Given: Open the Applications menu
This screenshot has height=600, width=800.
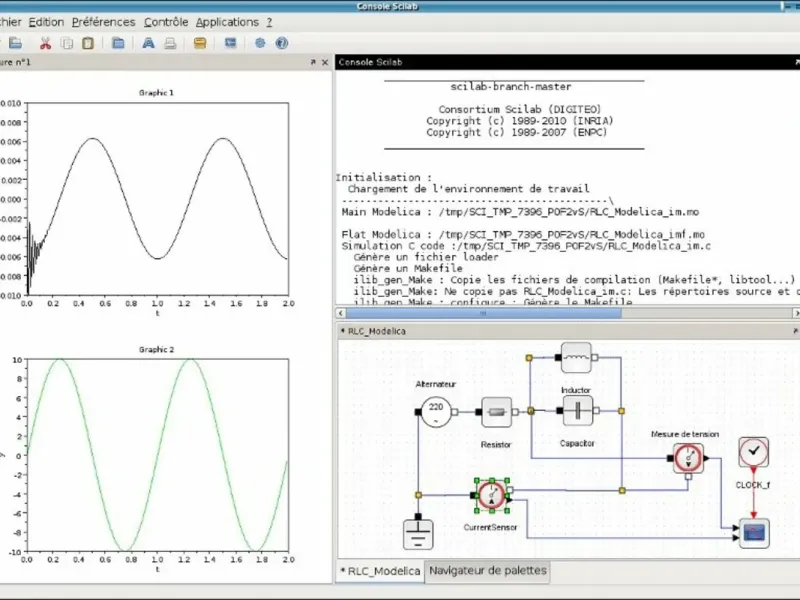Looking at the screenshot, I should (227, 22).
